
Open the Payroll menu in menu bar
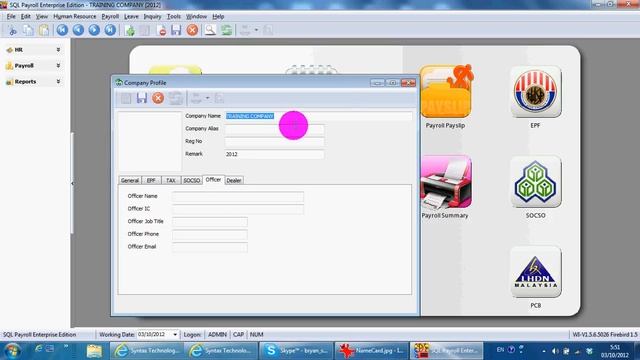(110, 17)
